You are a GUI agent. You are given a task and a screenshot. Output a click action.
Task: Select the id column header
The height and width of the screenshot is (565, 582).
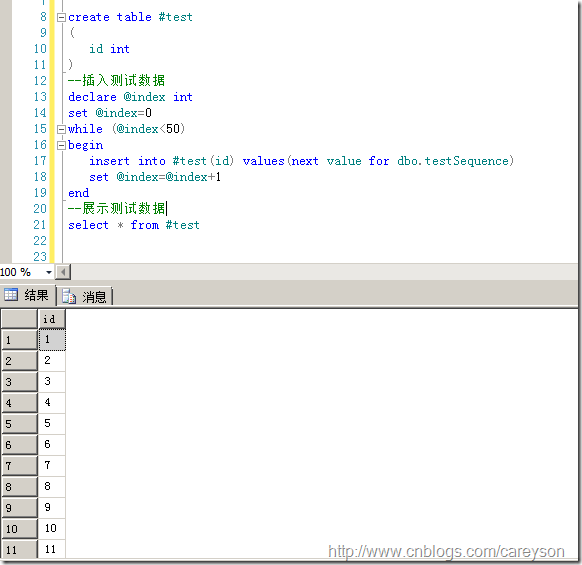[52, 319]
